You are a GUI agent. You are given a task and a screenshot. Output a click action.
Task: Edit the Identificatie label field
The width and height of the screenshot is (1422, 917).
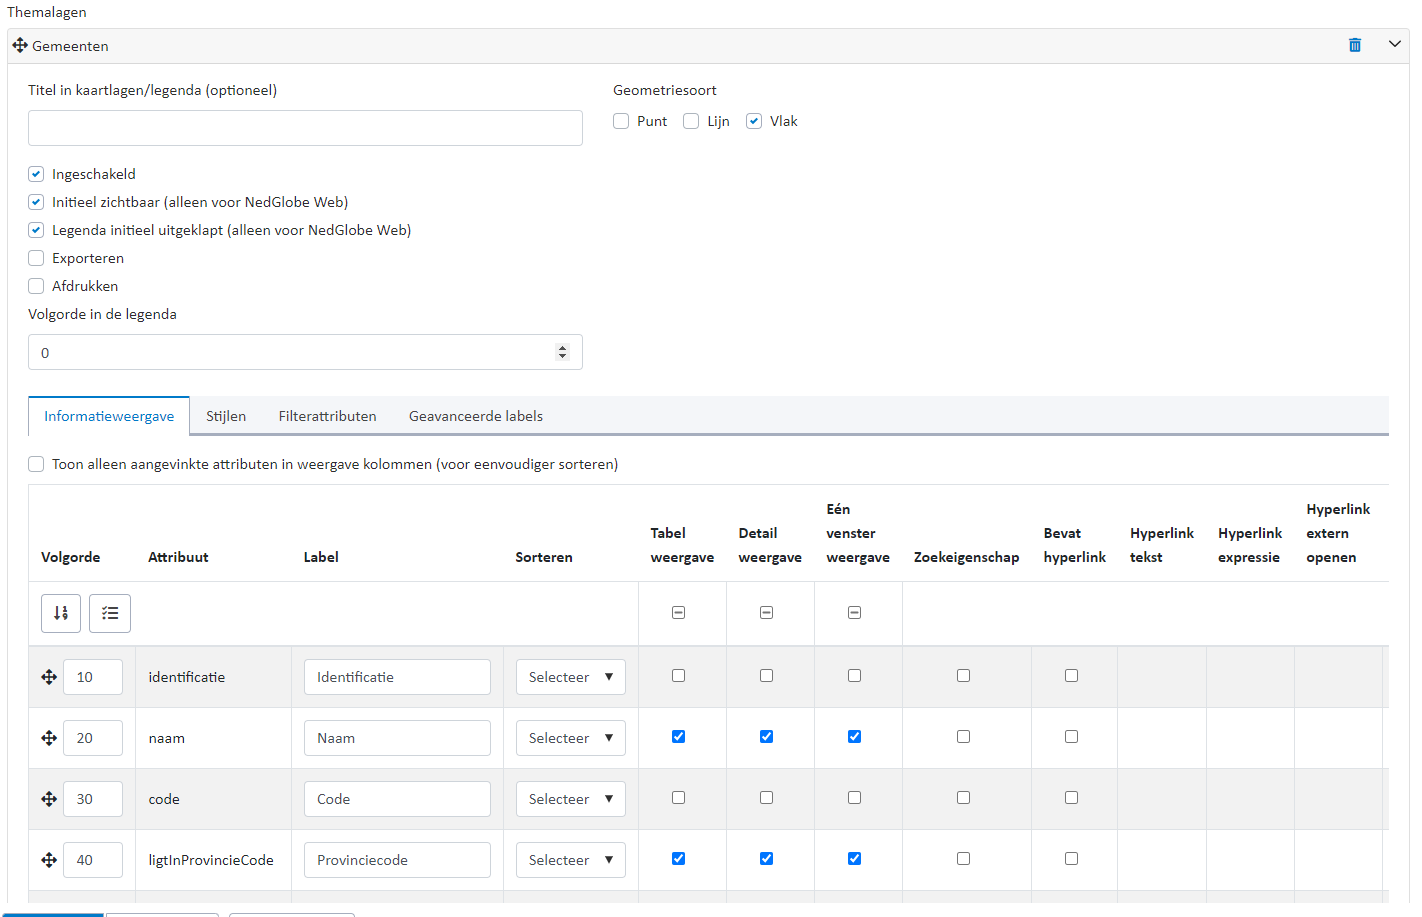click(x=397, y=677)
